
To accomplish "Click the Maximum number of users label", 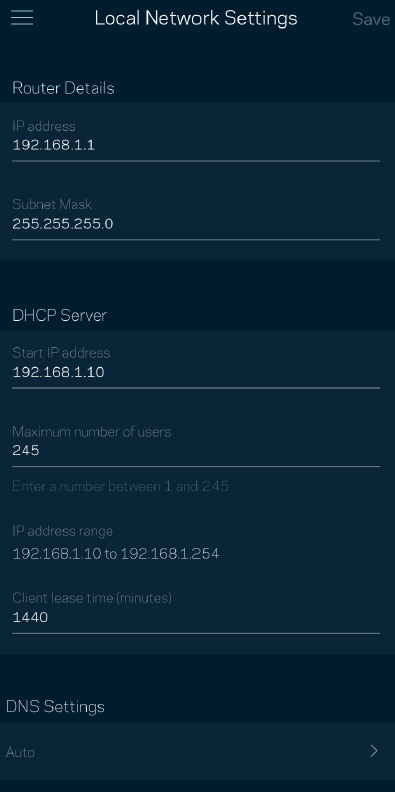I will coord(91,431).
